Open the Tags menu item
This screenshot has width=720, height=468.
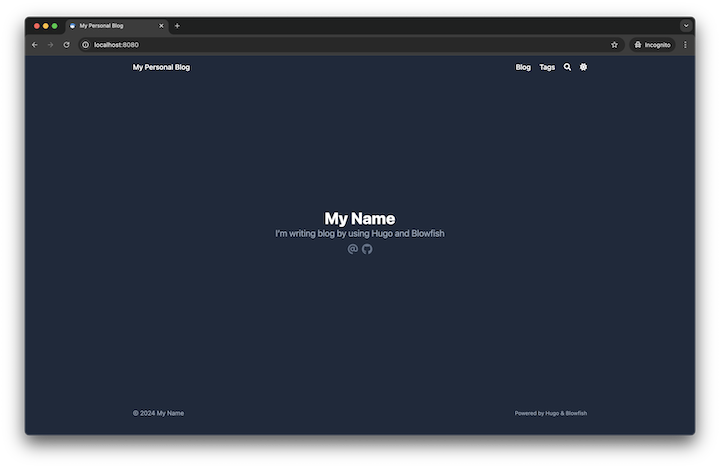(547, 67)
